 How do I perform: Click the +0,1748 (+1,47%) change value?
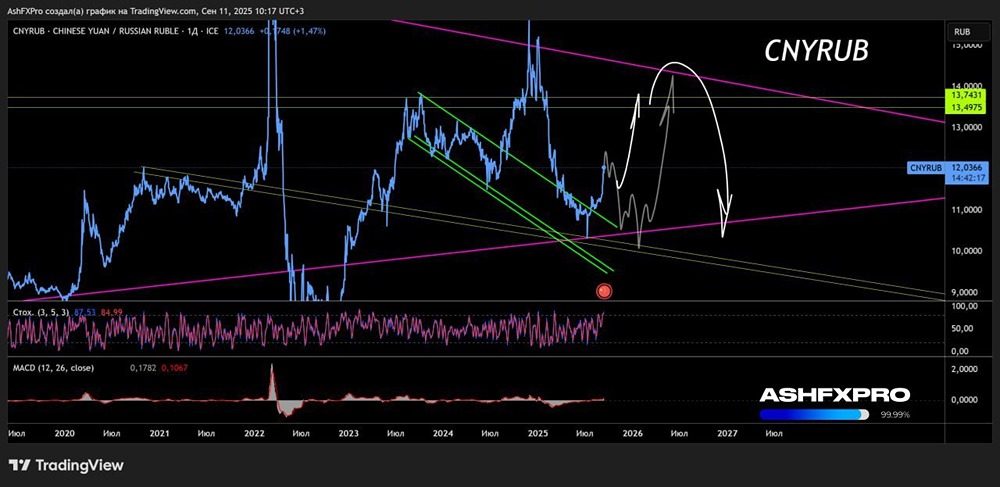(x=293, y=31)
